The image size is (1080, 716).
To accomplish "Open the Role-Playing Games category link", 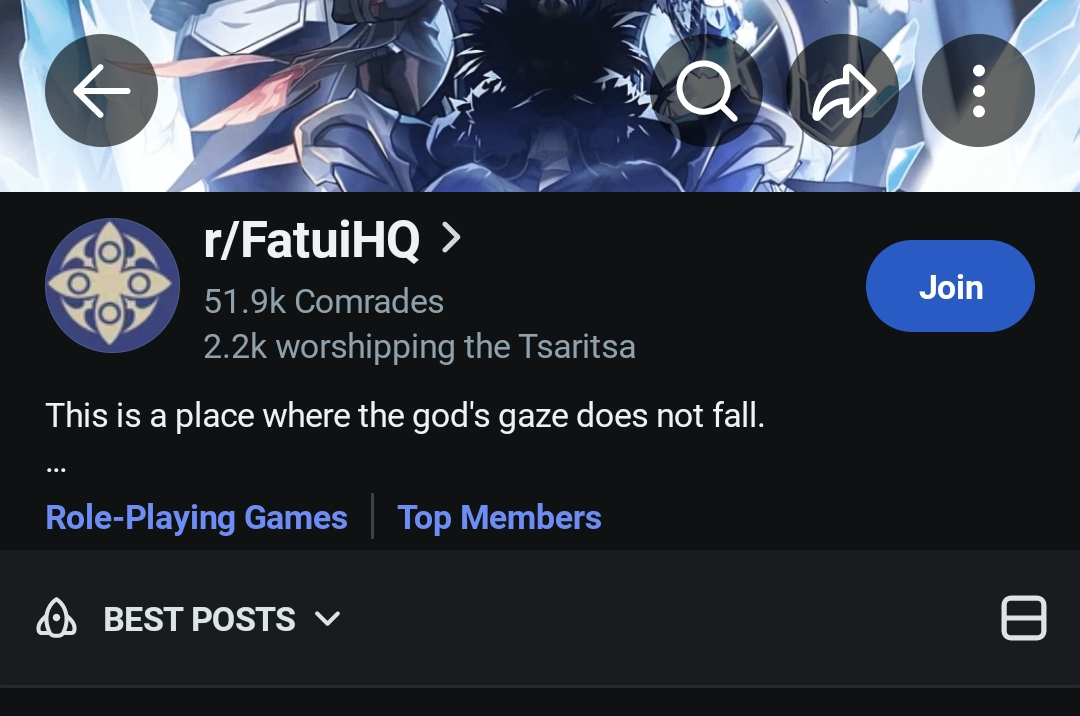I will pos(196,517).
